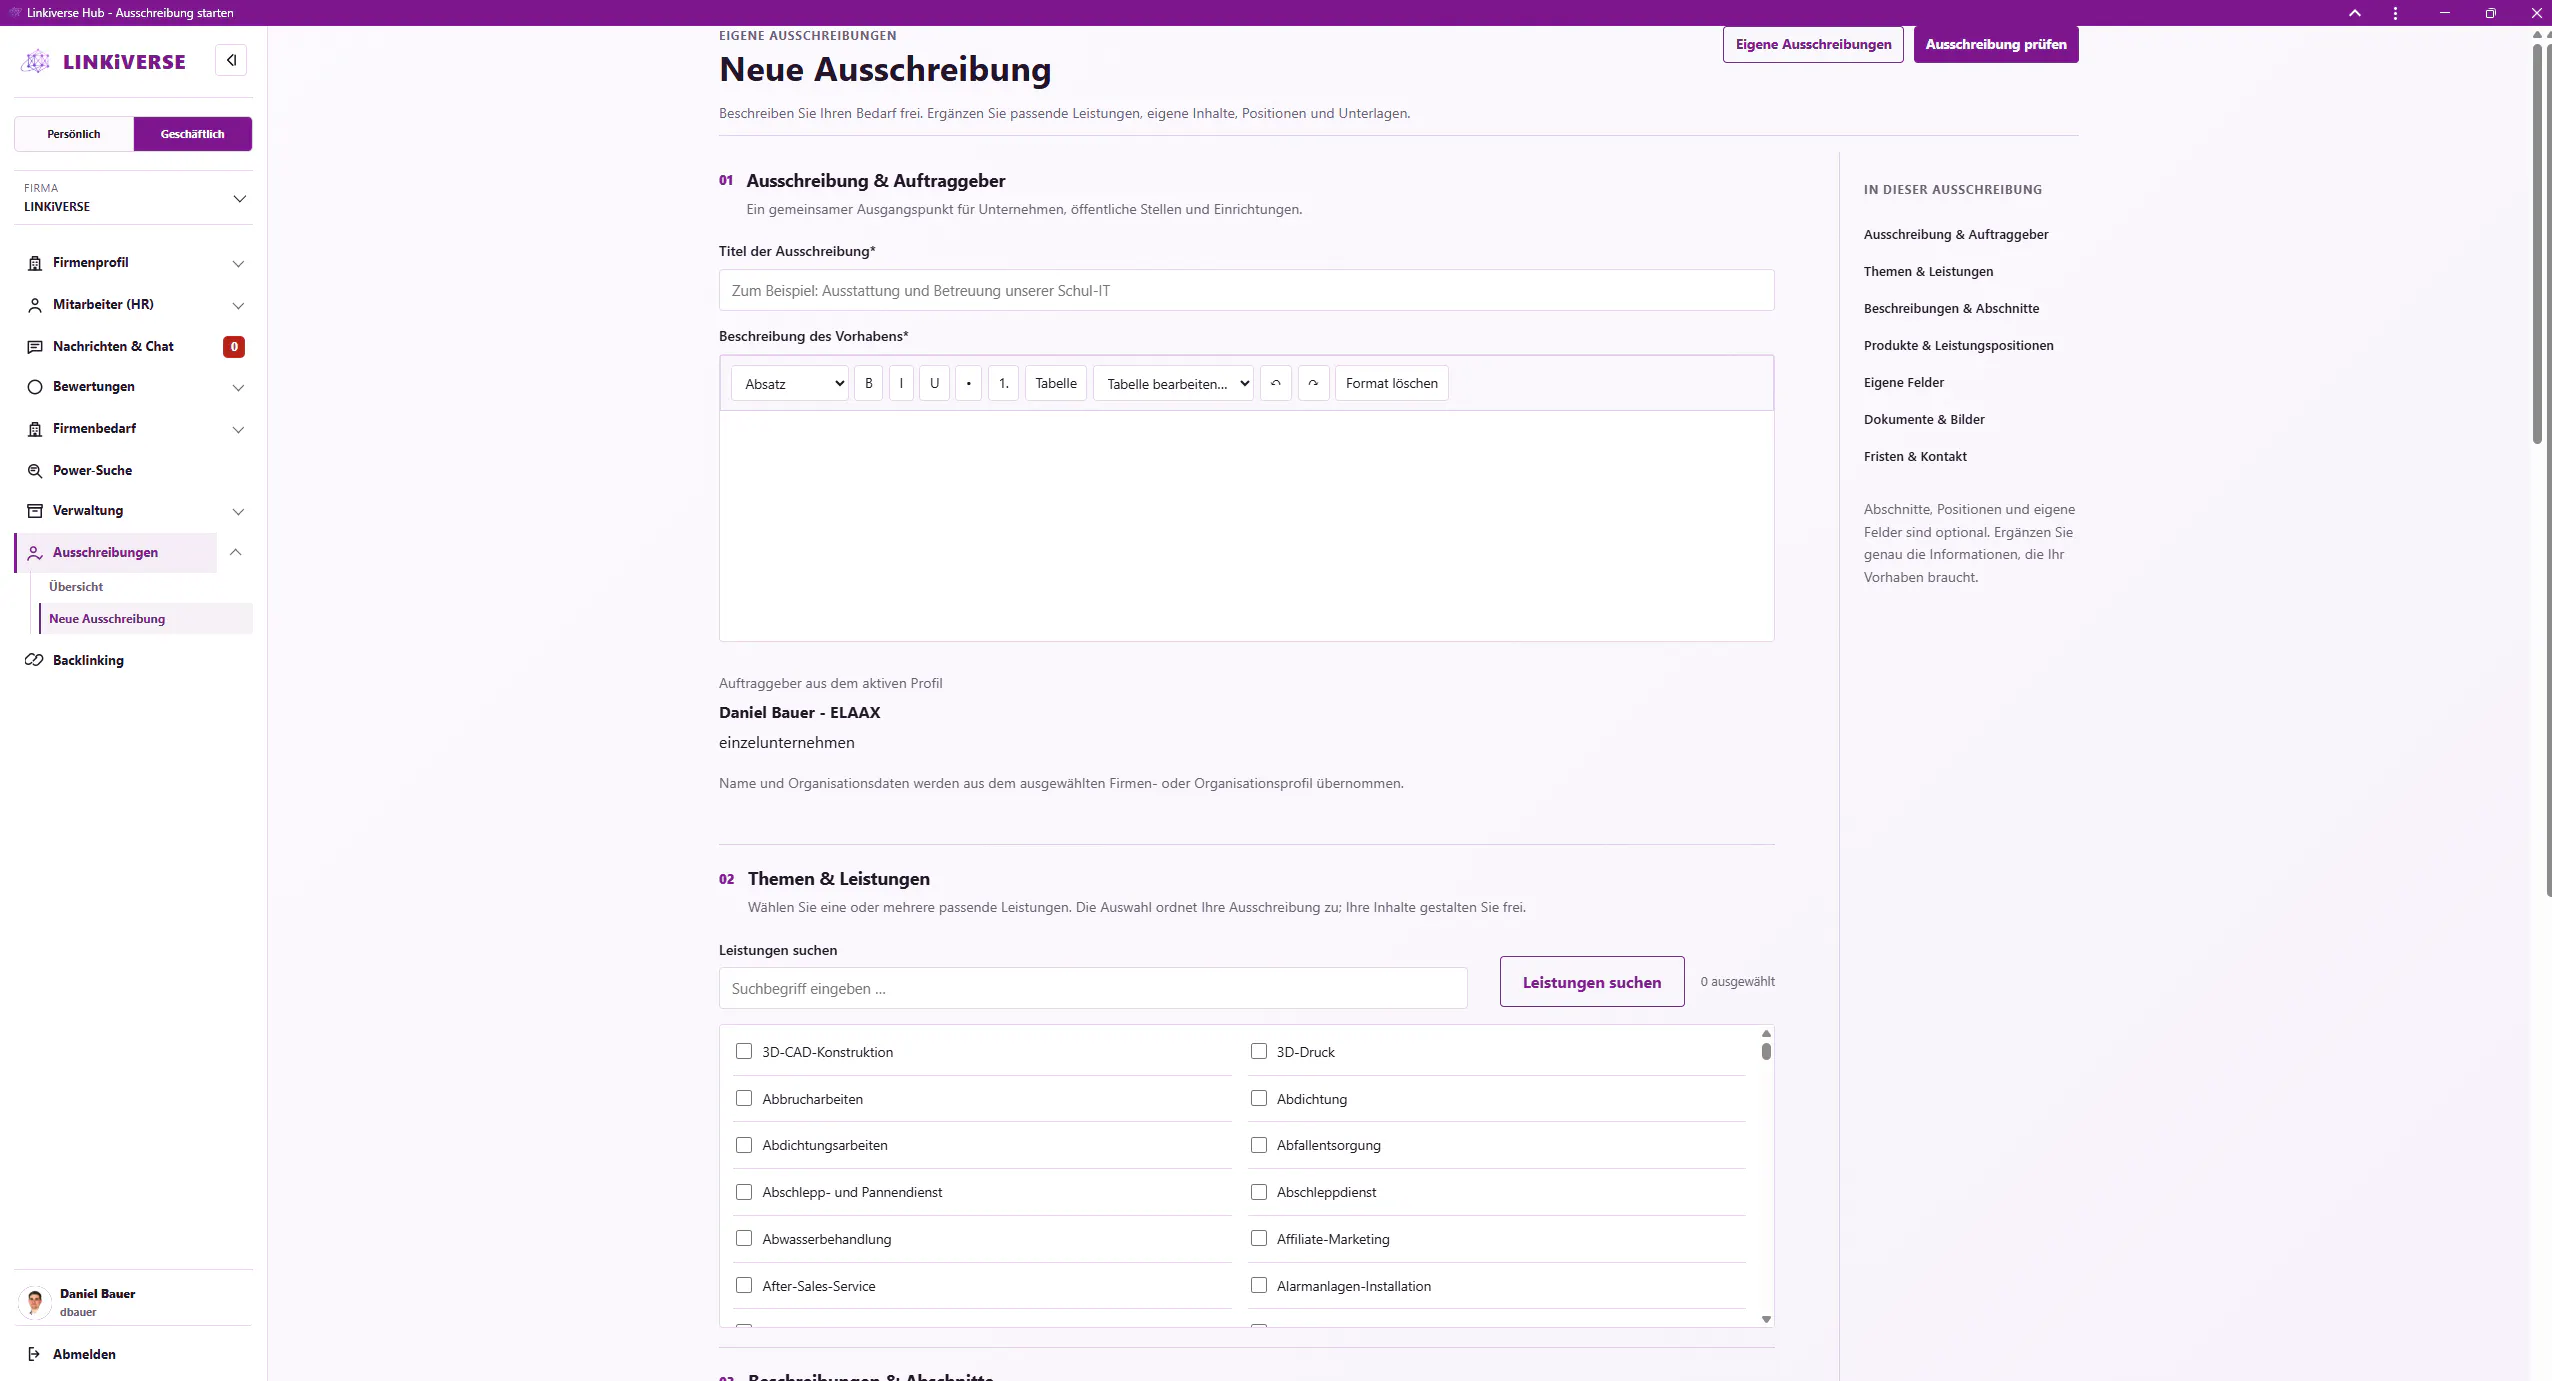Click Daniel Bauer's avatar picture

tap(35, 1302)
